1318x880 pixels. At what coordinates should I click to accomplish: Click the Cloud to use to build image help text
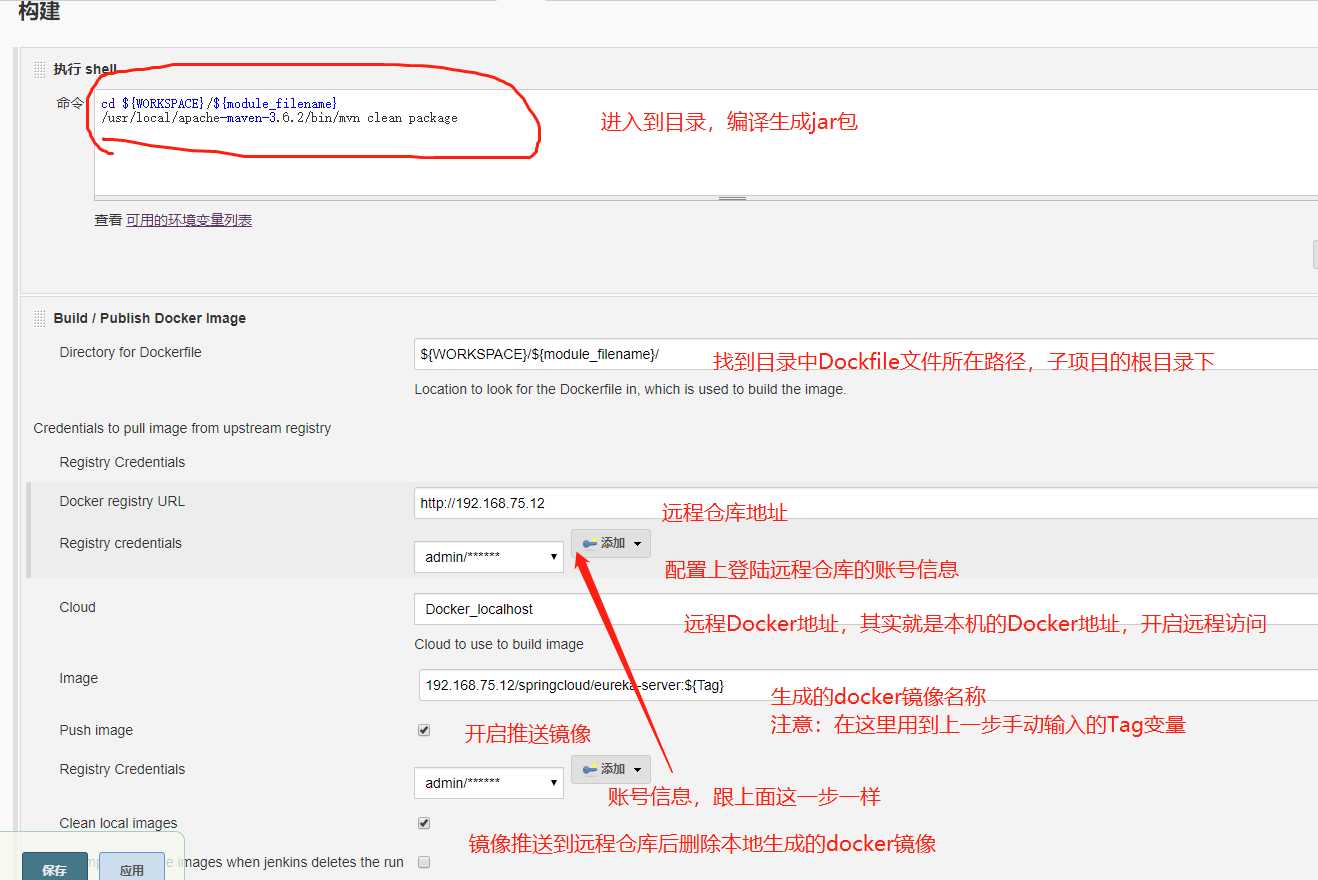click(x=499, y=644)
